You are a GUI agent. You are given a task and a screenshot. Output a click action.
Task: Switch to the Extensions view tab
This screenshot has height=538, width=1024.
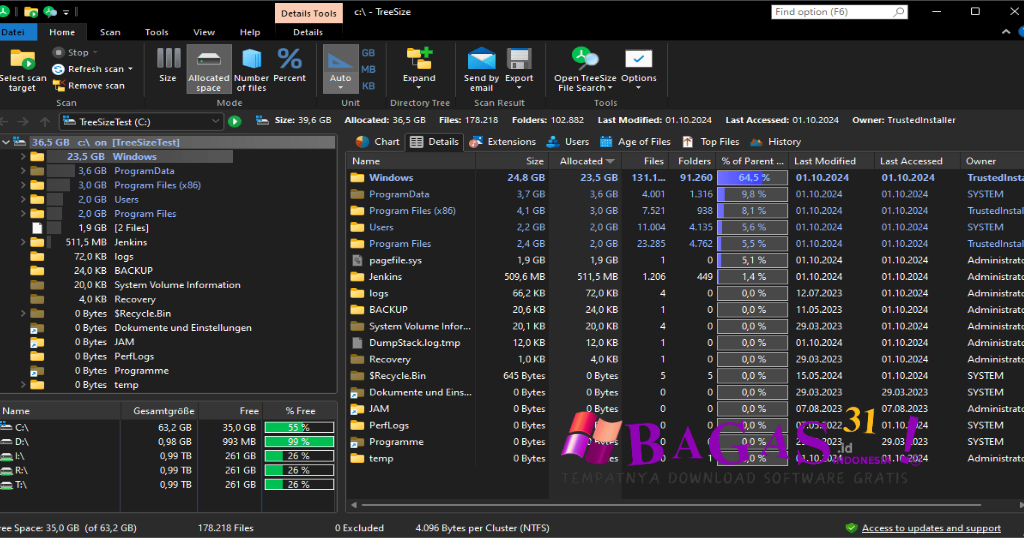(503, 142)
